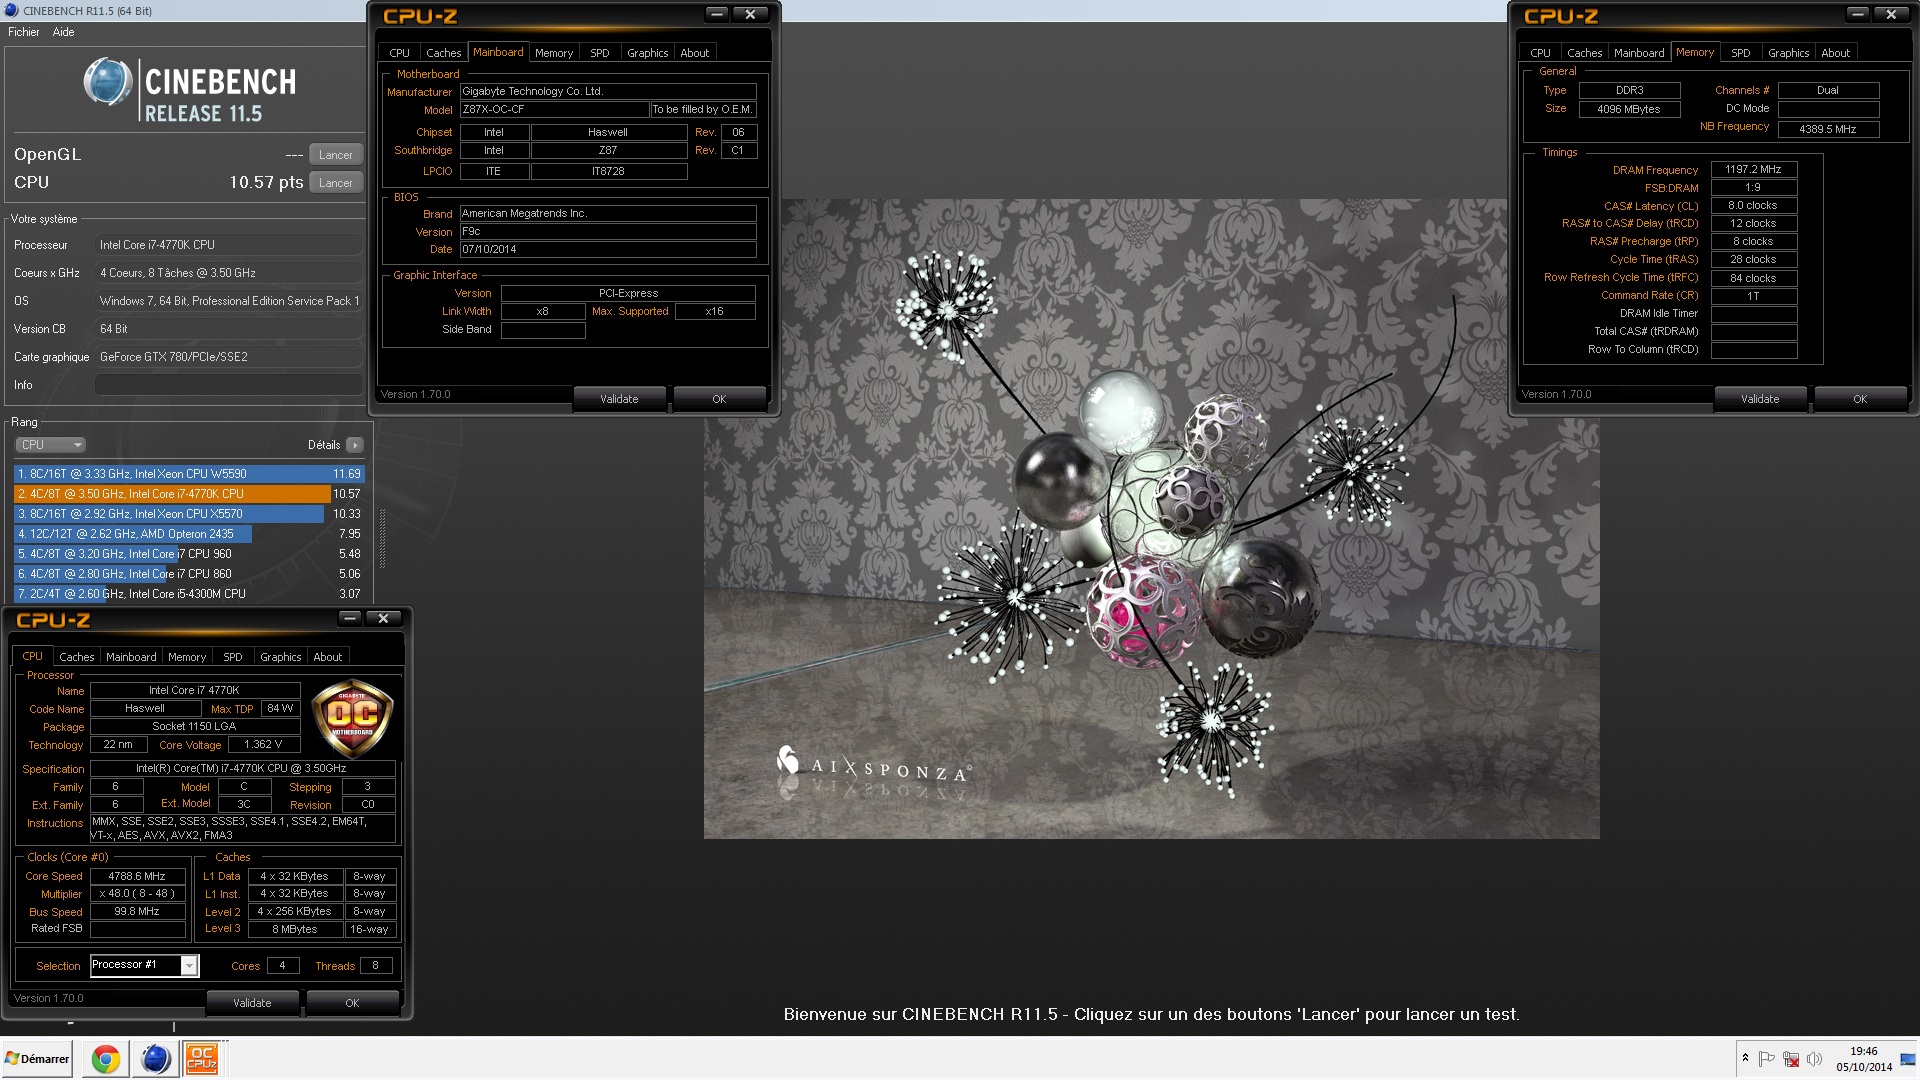Screen dimensions: 1920x1080
Task: Click OK in Memory CPU-Z window
Action: [x=1860, y=399]
